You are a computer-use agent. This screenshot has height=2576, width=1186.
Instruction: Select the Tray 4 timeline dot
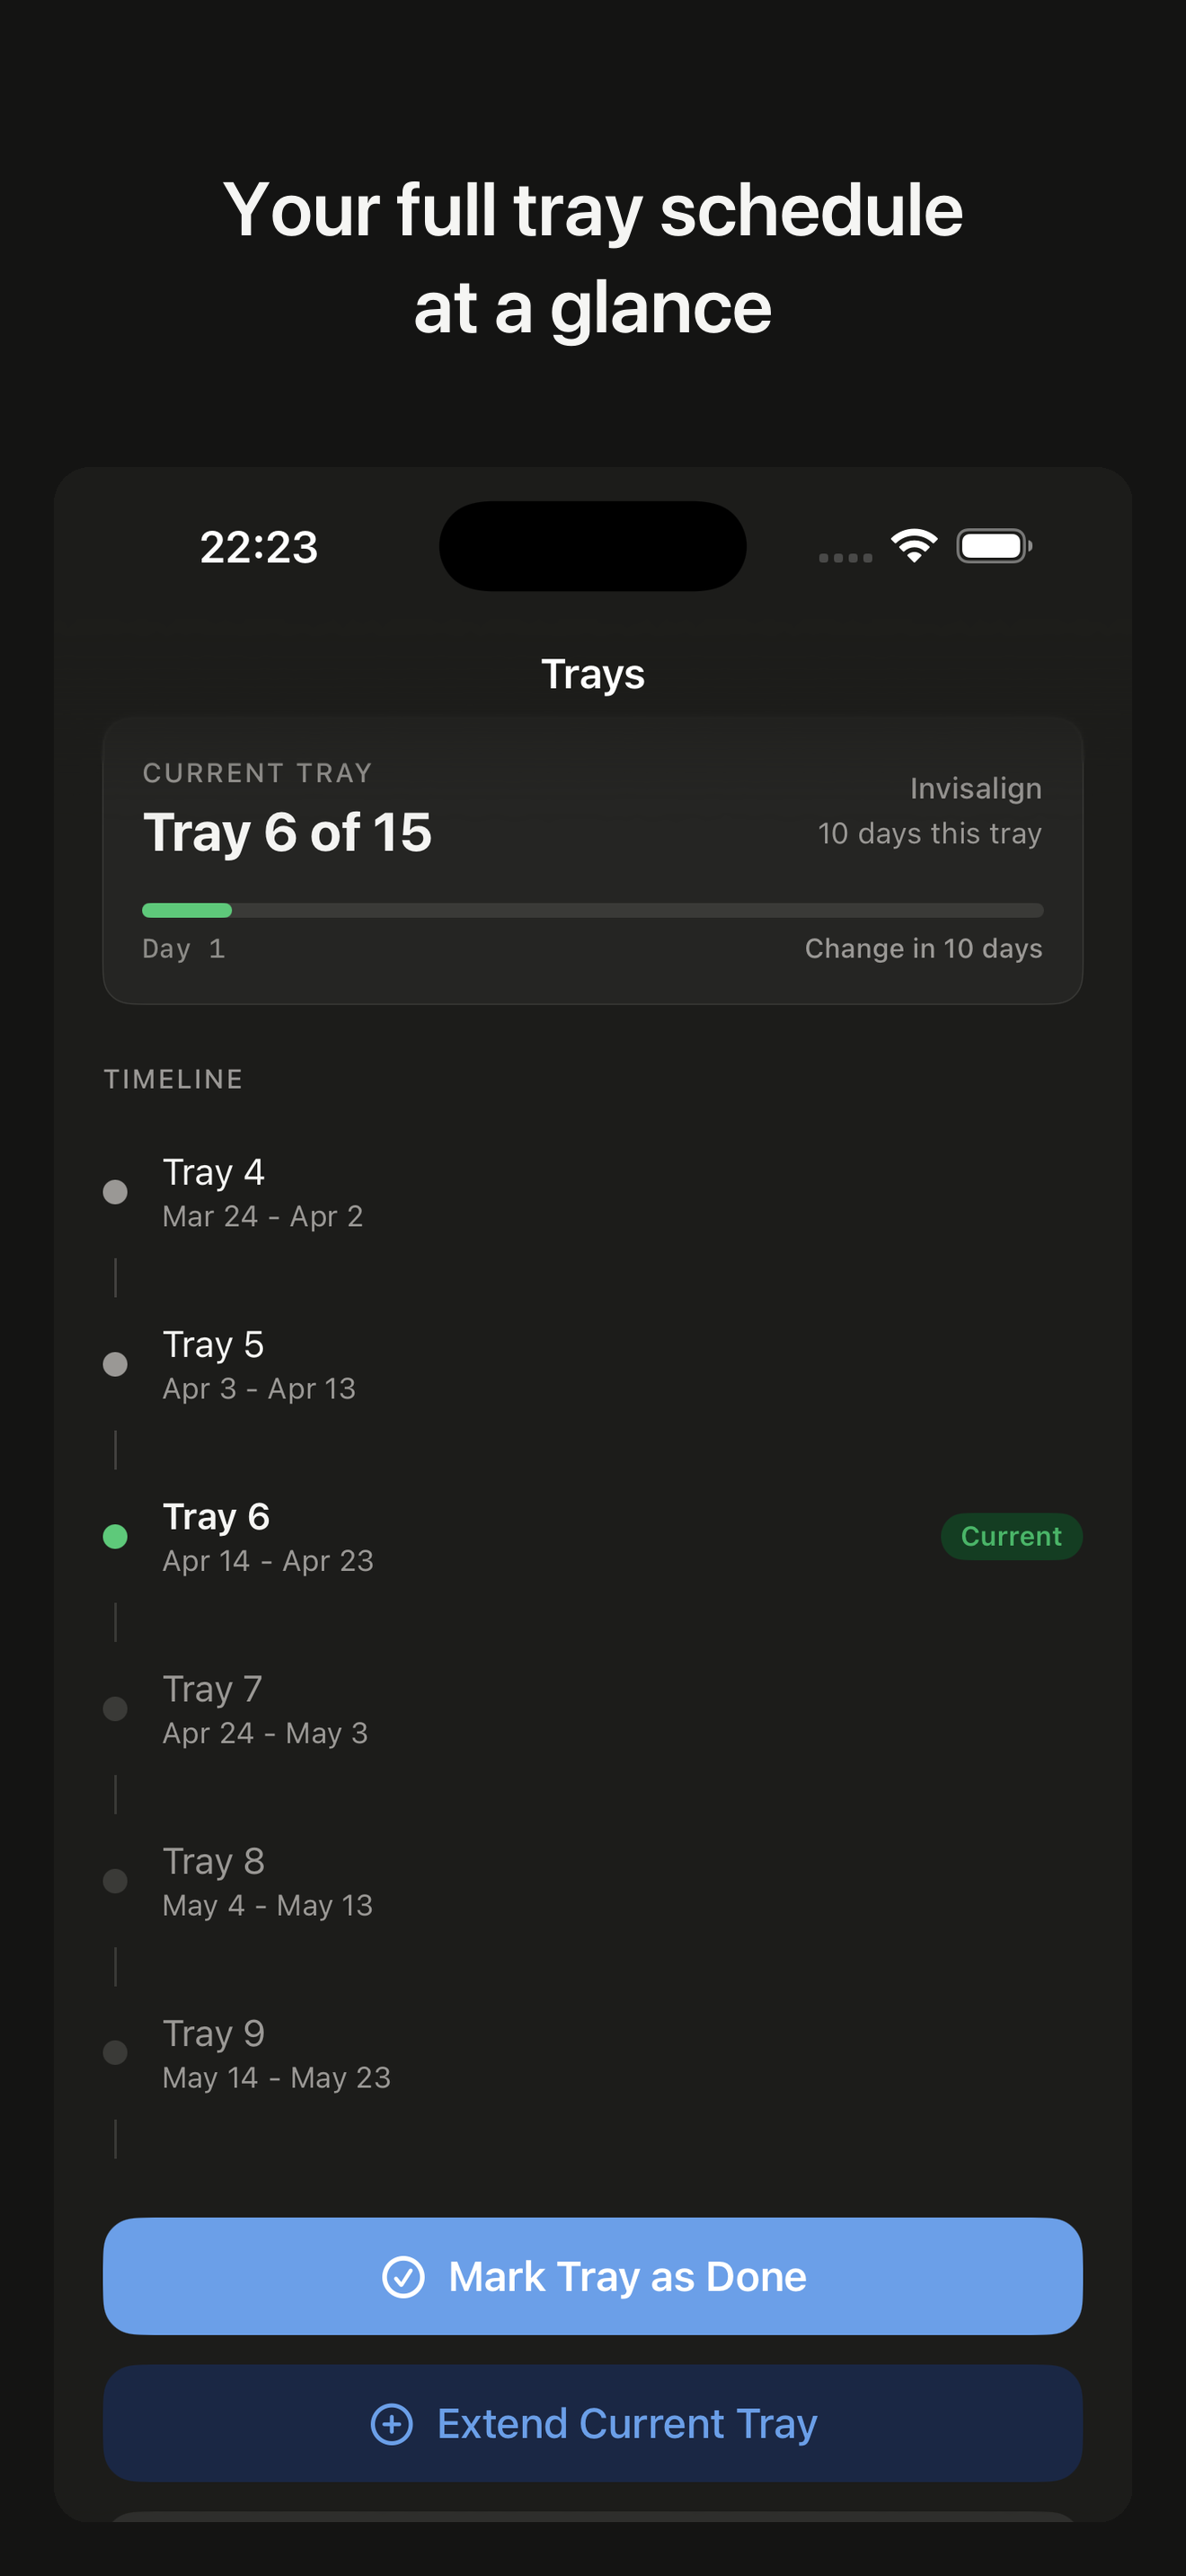click(x=115, y=1192)
